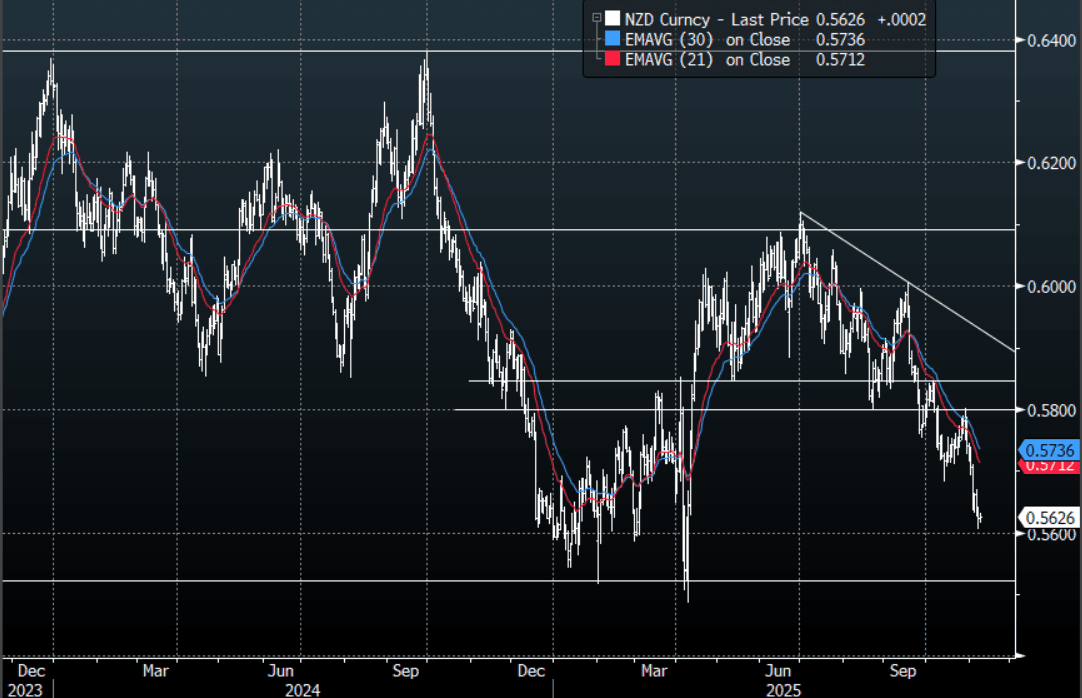Click the 0.6000 label on the price axis
The width and height of the screenshot is (1082, 698).
click(x=1048, y=287)
